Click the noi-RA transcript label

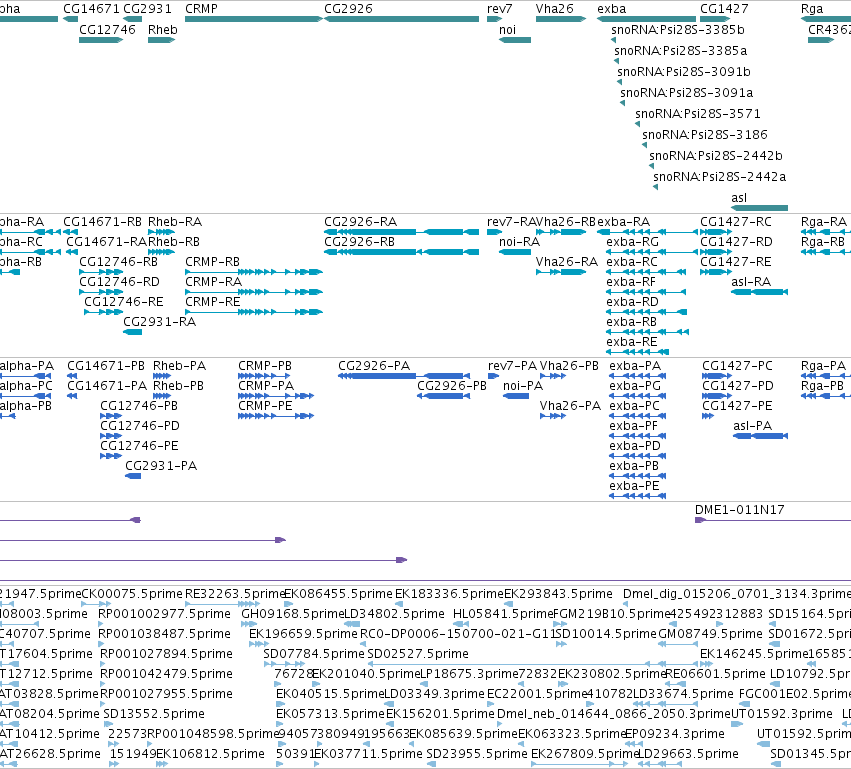coord(519,241)
